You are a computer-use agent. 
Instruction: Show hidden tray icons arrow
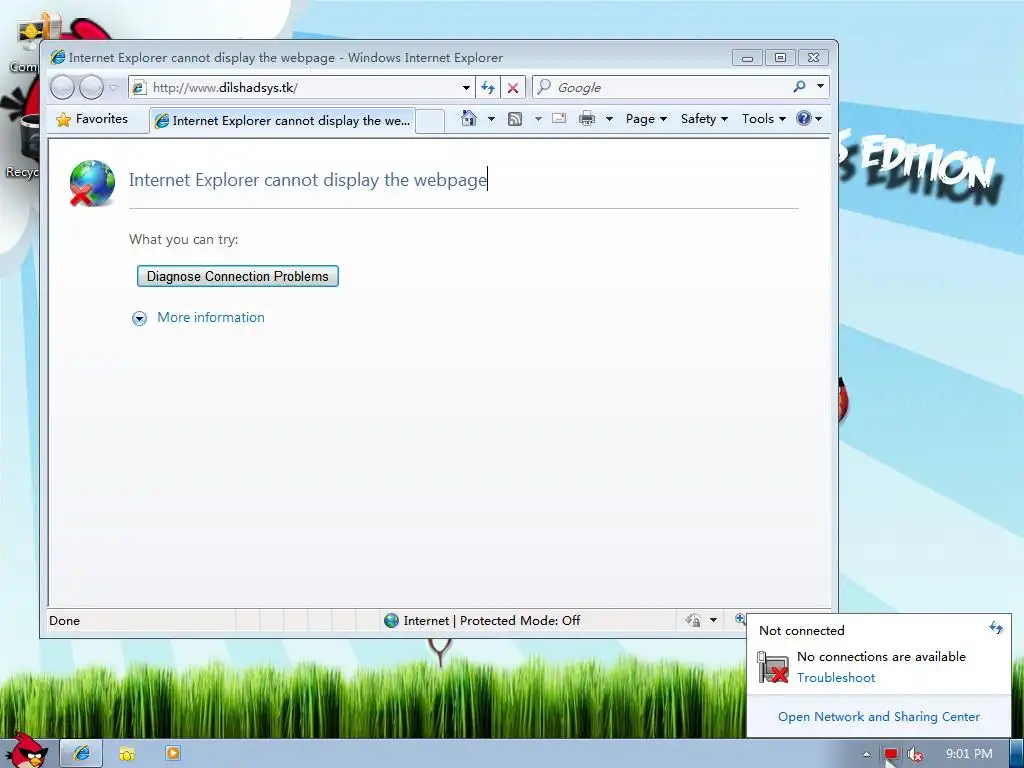pos(866,754)
